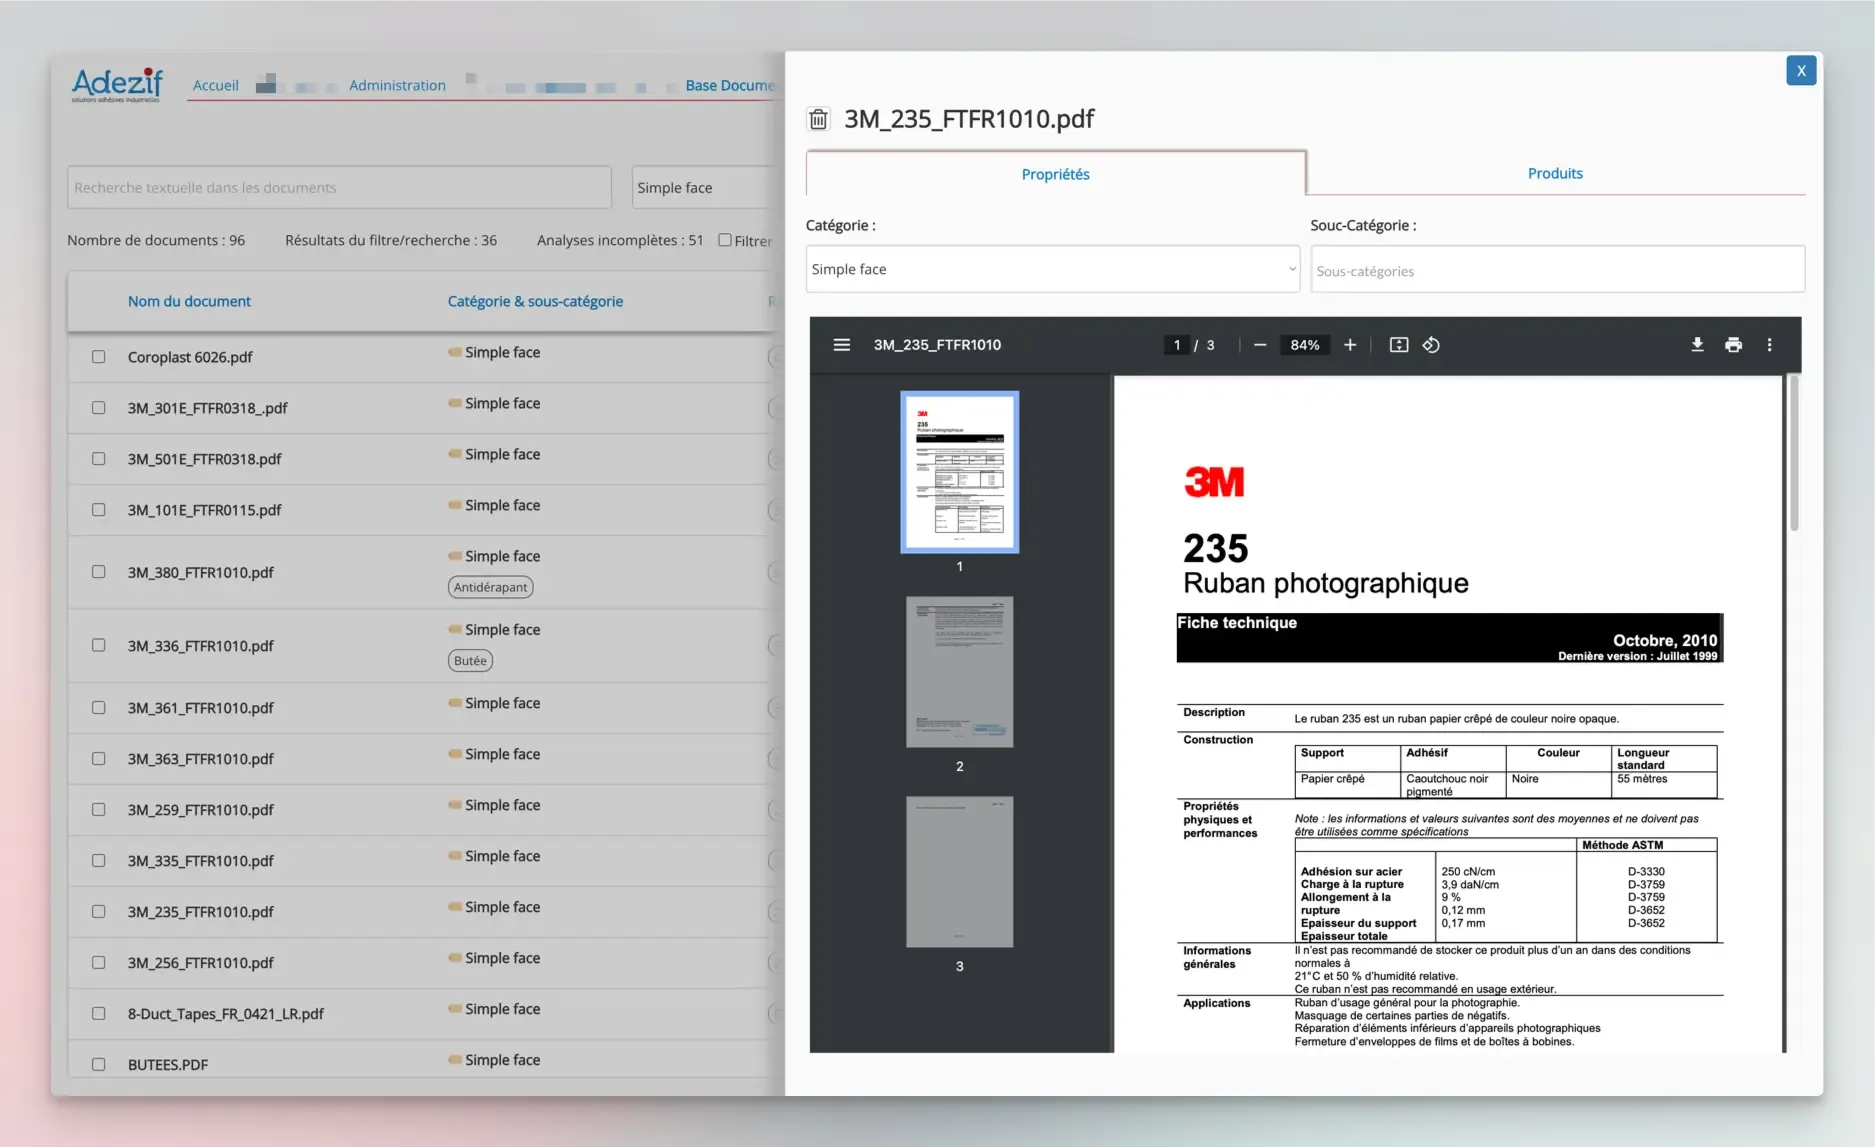Open Administration menu
Screen dimensions: 1875x1147
coord(397,86)
